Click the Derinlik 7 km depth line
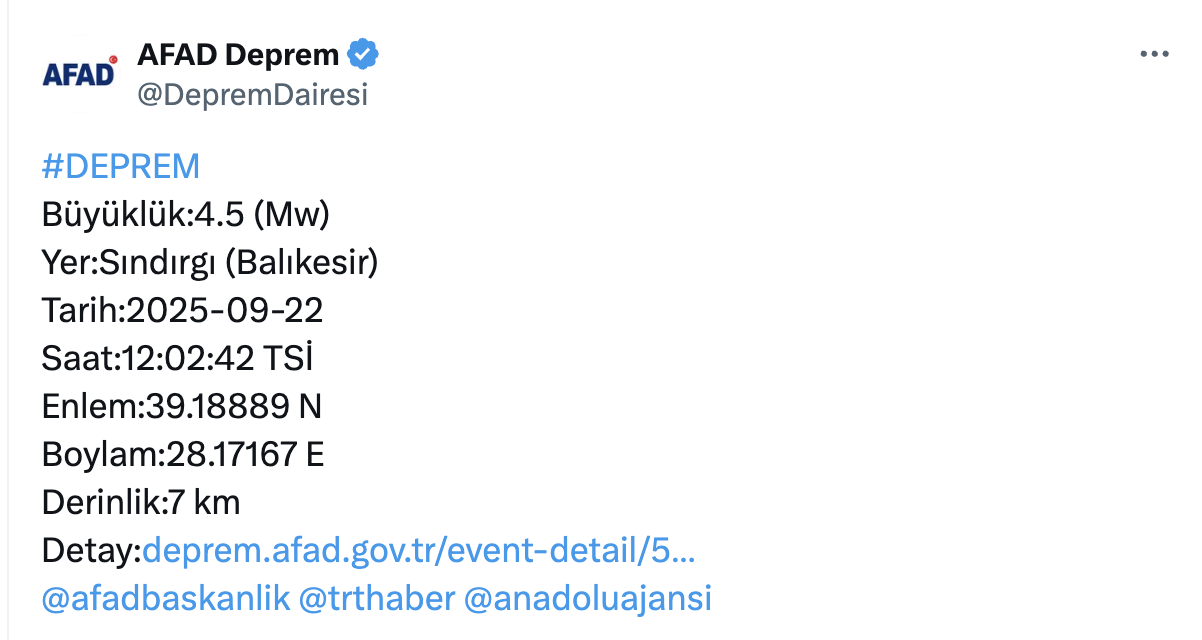Image resolution: width=1202 pixels, height=640 pixels. coord(141,502)
